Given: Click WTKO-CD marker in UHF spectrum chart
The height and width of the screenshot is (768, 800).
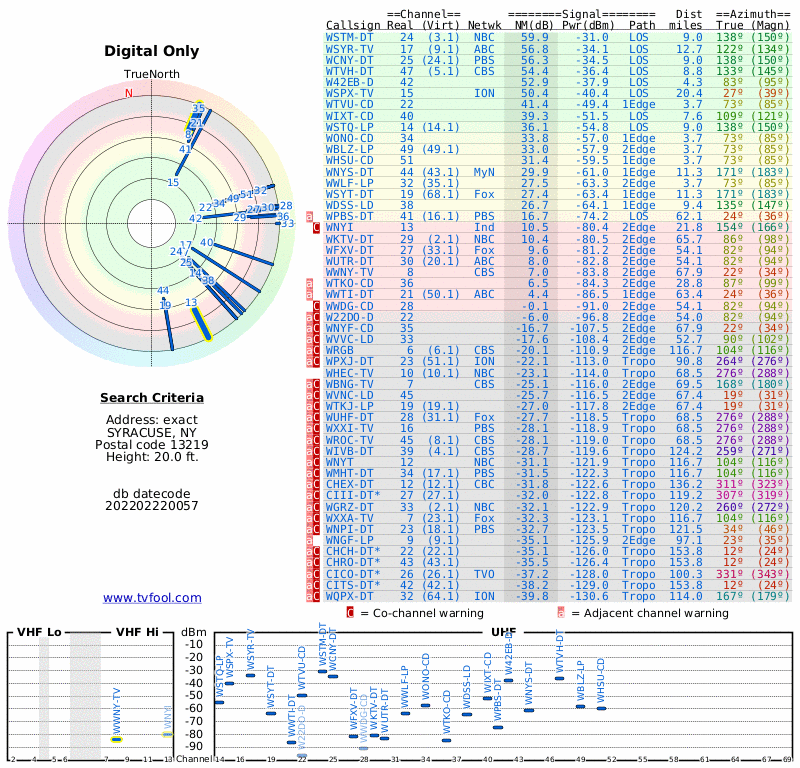Looking at the screenshot, I should (446, 740).
